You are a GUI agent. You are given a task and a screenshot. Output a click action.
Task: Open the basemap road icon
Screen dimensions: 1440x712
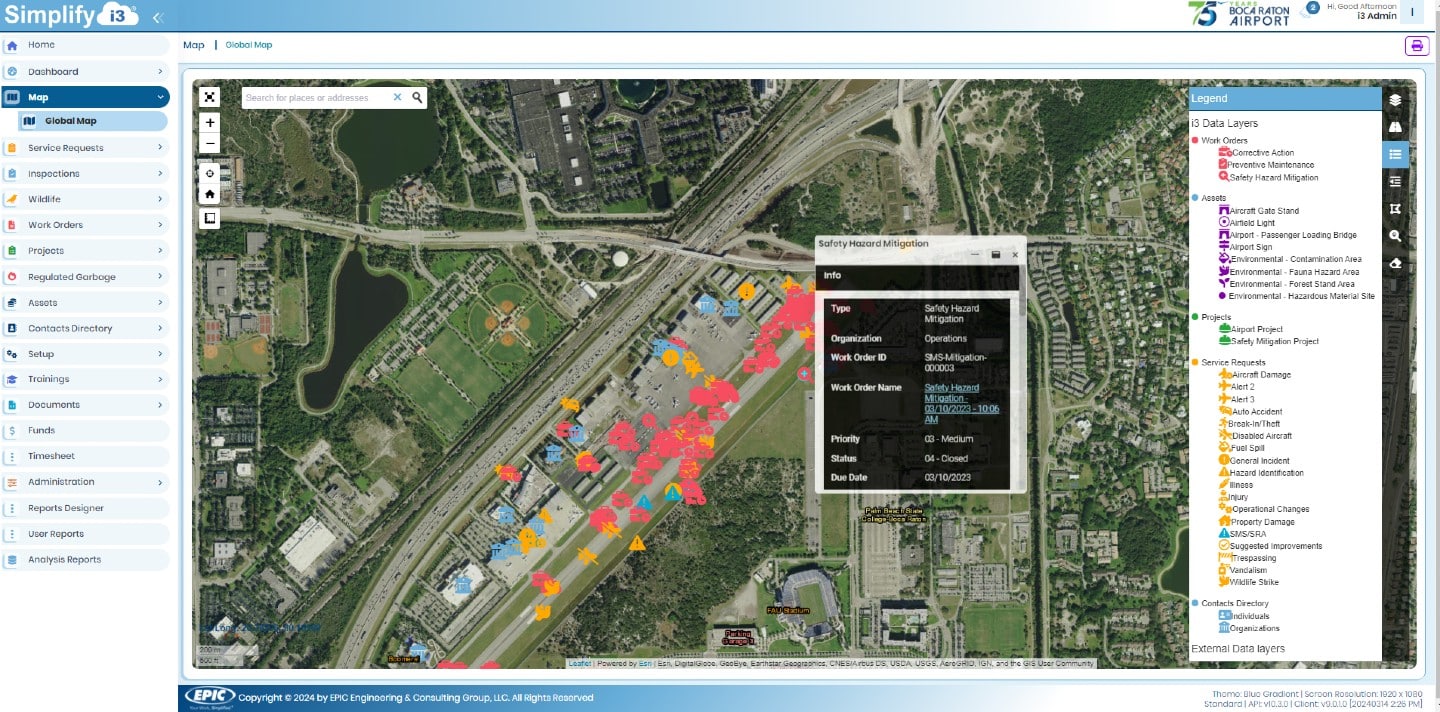[x=1395, y=127]
